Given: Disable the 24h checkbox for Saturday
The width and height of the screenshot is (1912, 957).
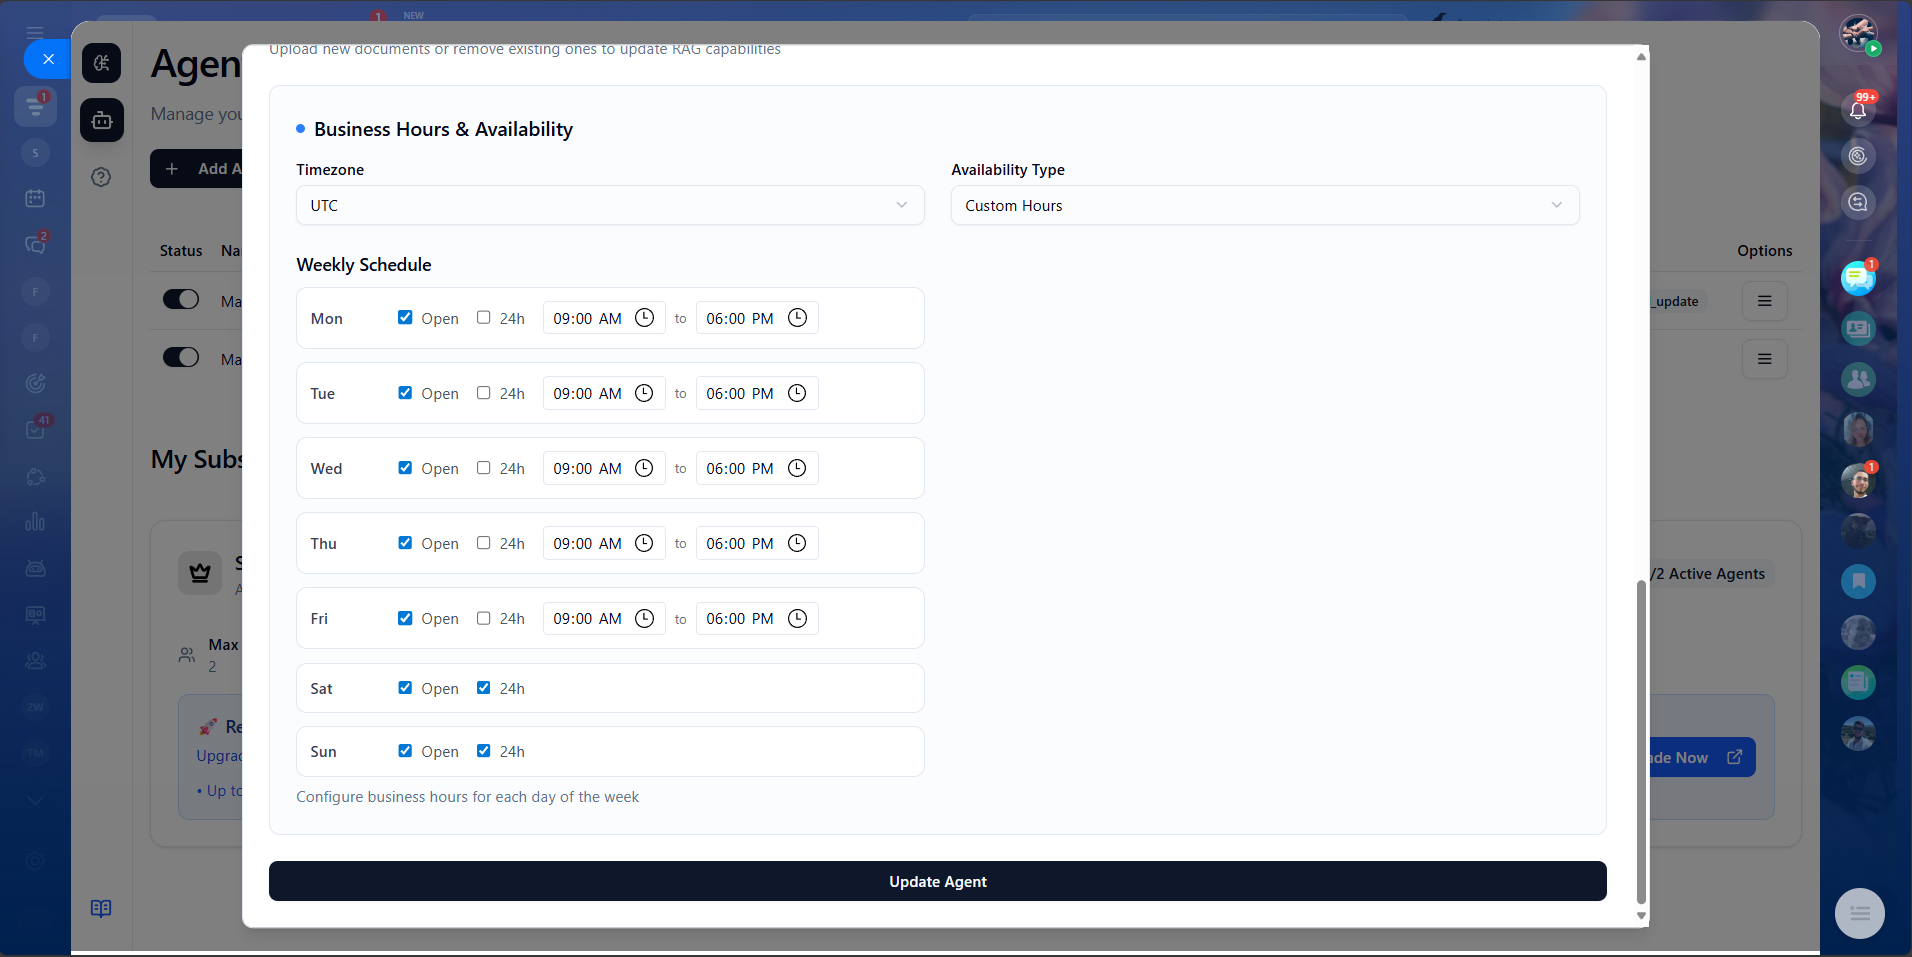Looking at the screenshot, I should (x=484, y=688).
